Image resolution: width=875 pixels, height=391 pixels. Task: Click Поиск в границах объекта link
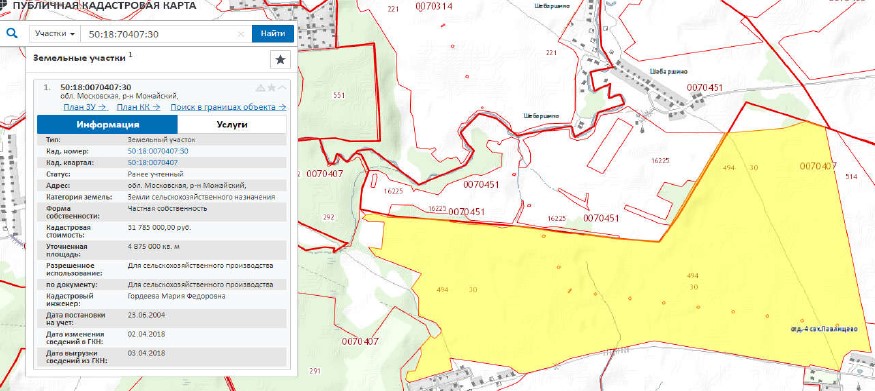[x=228, y=107]
